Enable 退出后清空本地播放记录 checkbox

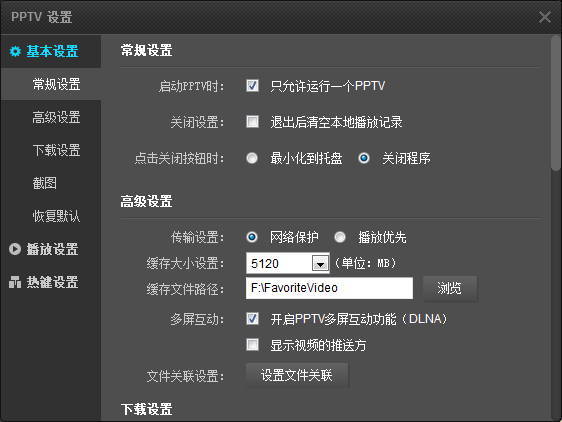pyautogui.click(x=252, y=122)
